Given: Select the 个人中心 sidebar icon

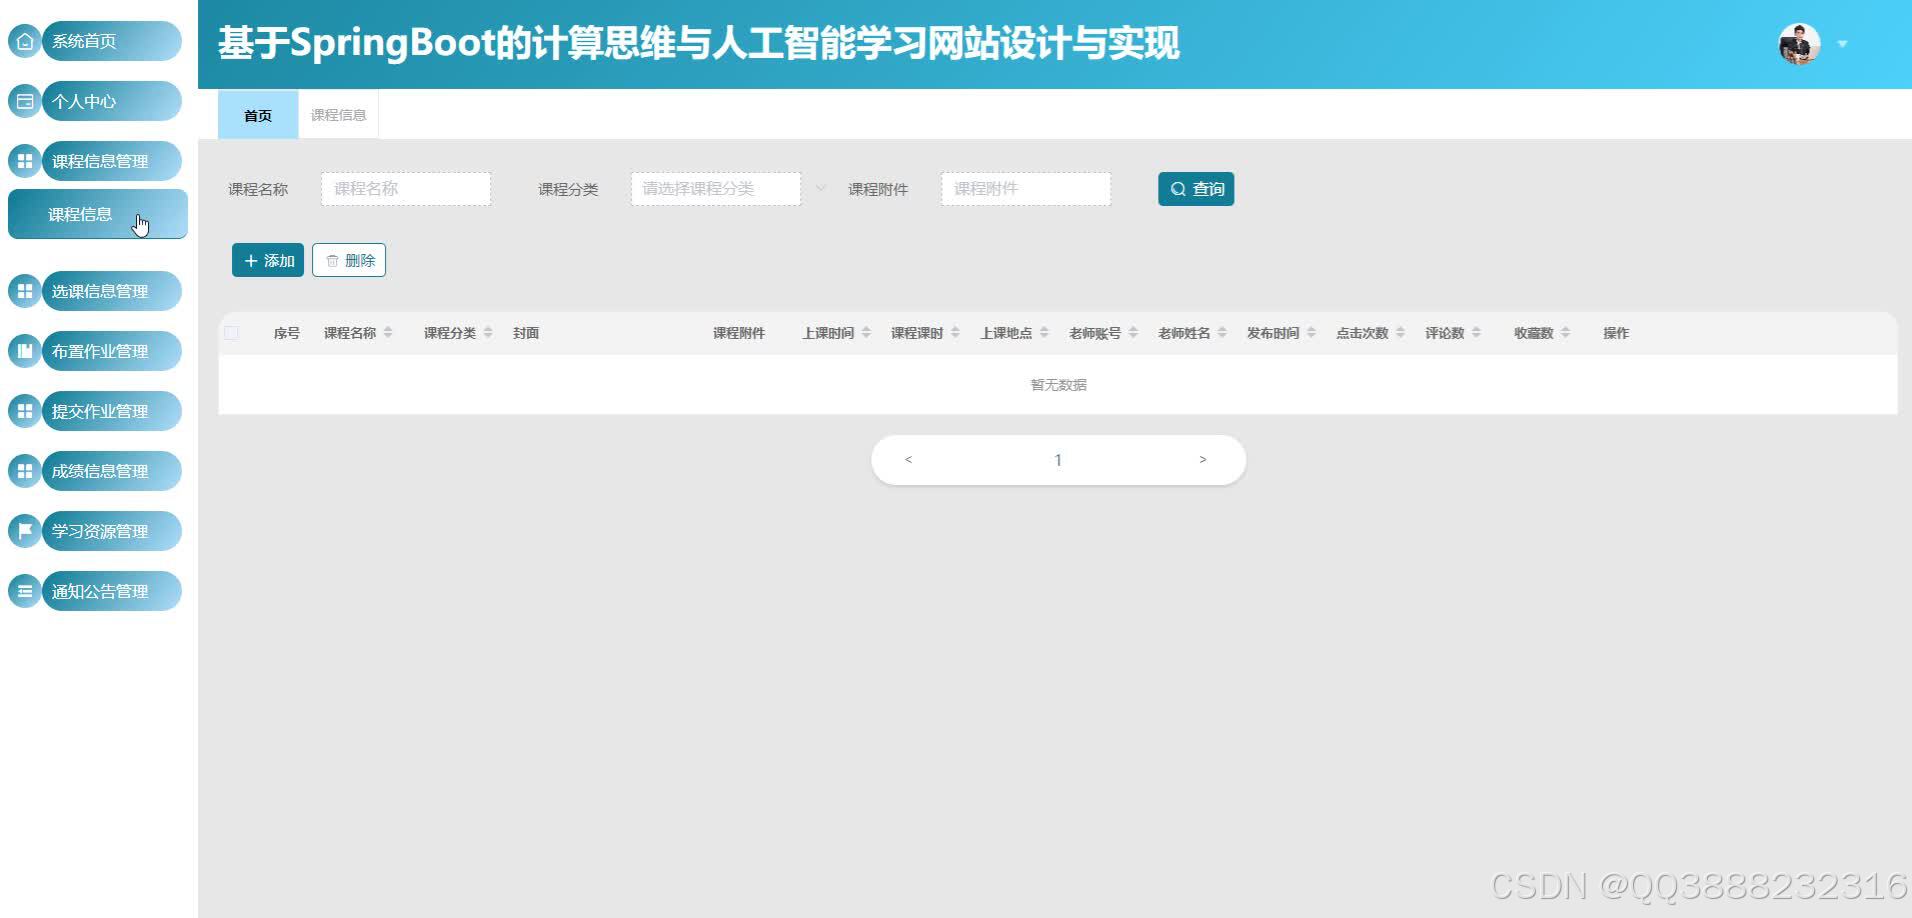Looking at the screenshot, I should [x=23, y=100].
